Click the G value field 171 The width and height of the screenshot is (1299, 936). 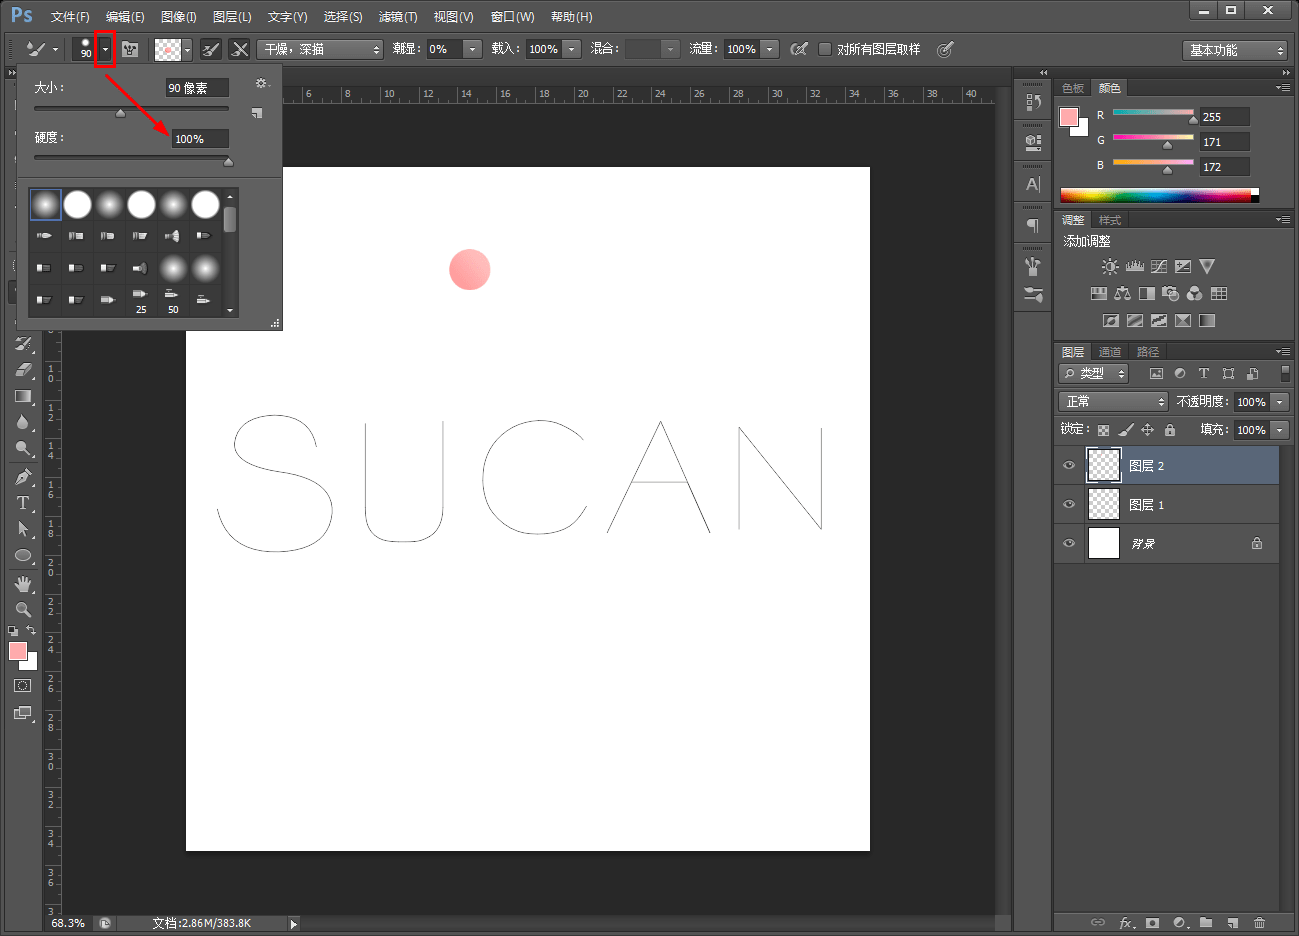(1225, 142)
